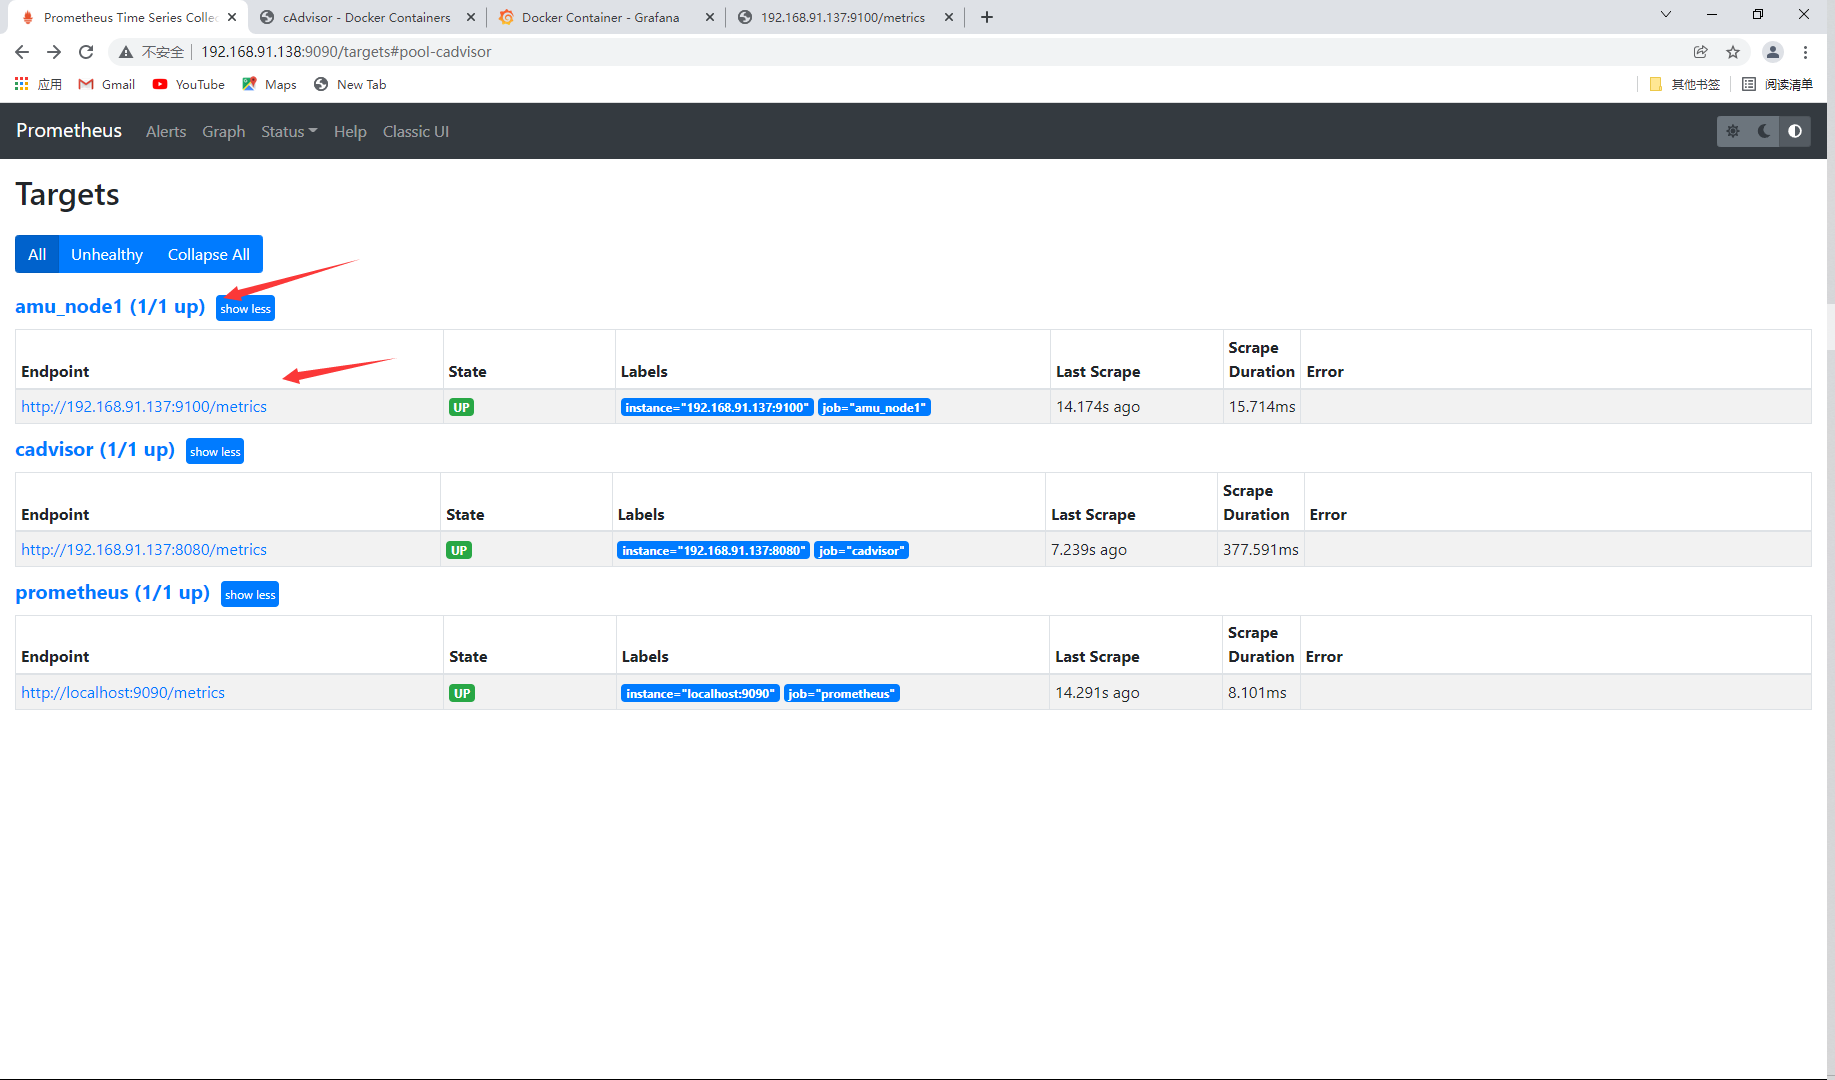Screen dimensions: 1835x1080
Task: Open the Apps bookmark shortcut
Action: (38, 84)
